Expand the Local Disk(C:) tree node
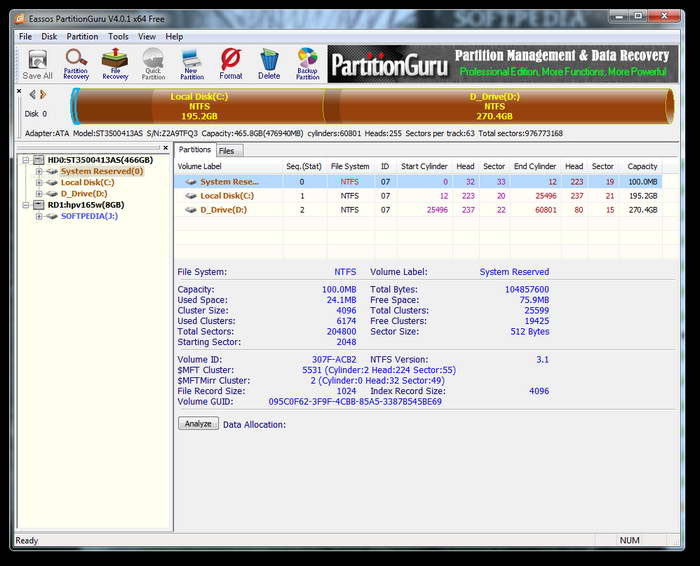 pyautogui.click(x=39, y=183)
